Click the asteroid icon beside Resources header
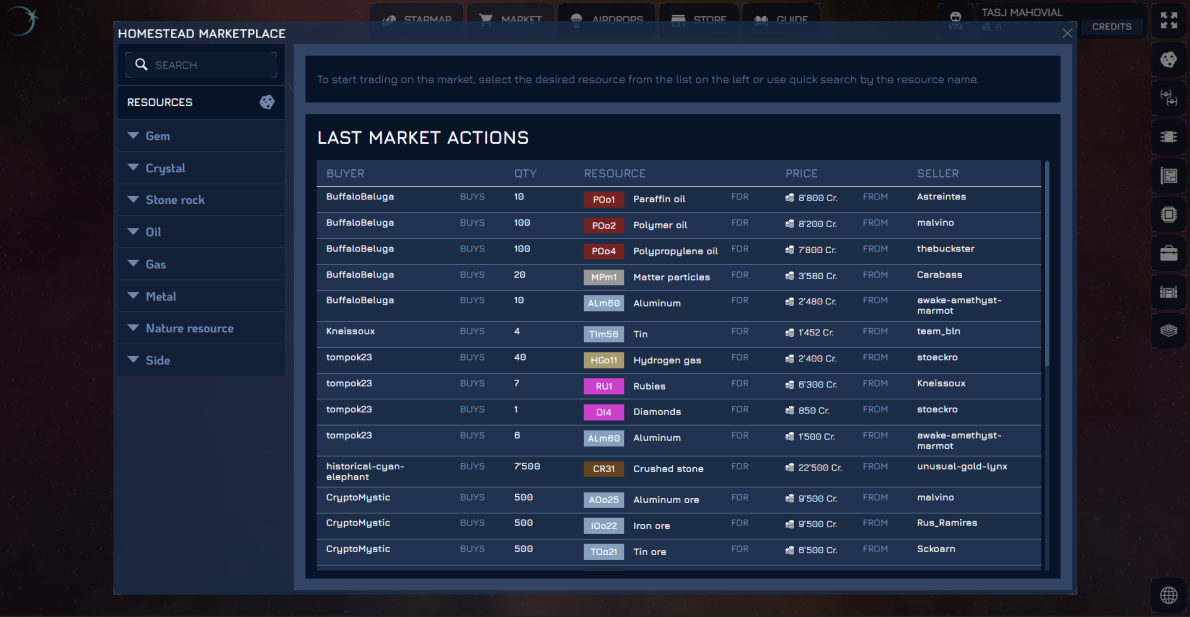Viewport: 1190px width, 617px height. coord(267,102)
